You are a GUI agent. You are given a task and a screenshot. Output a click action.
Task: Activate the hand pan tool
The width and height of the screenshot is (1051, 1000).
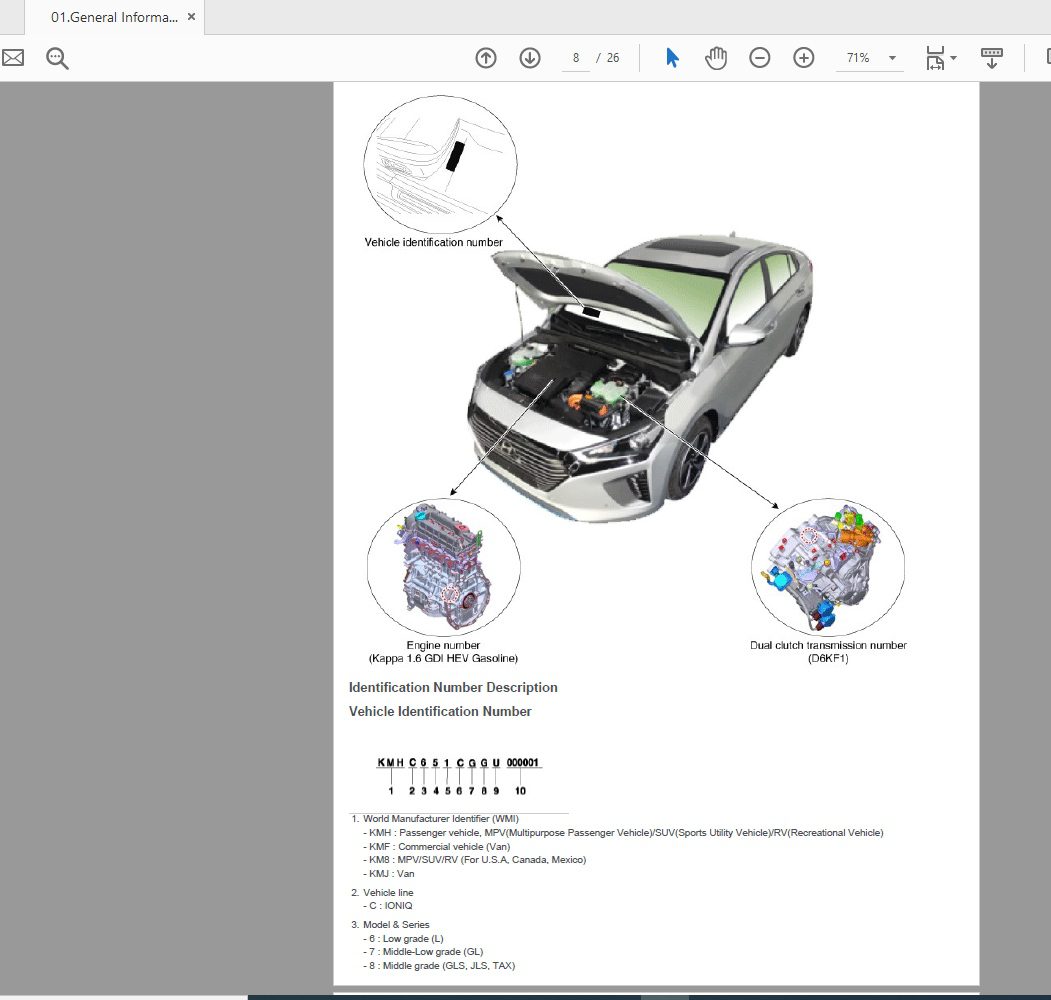point(716,58)
